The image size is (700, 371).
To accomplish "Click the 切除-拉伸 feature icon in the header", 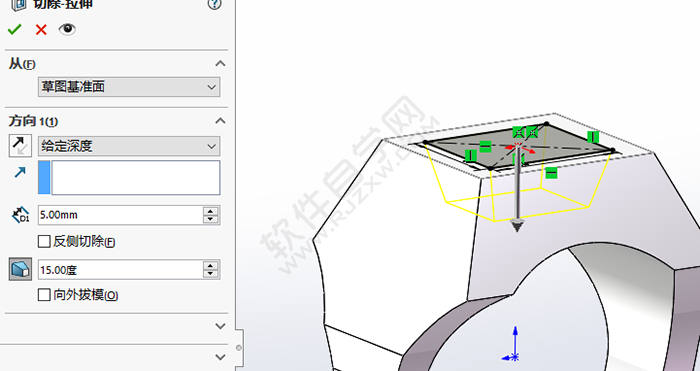I will [19, 4].
